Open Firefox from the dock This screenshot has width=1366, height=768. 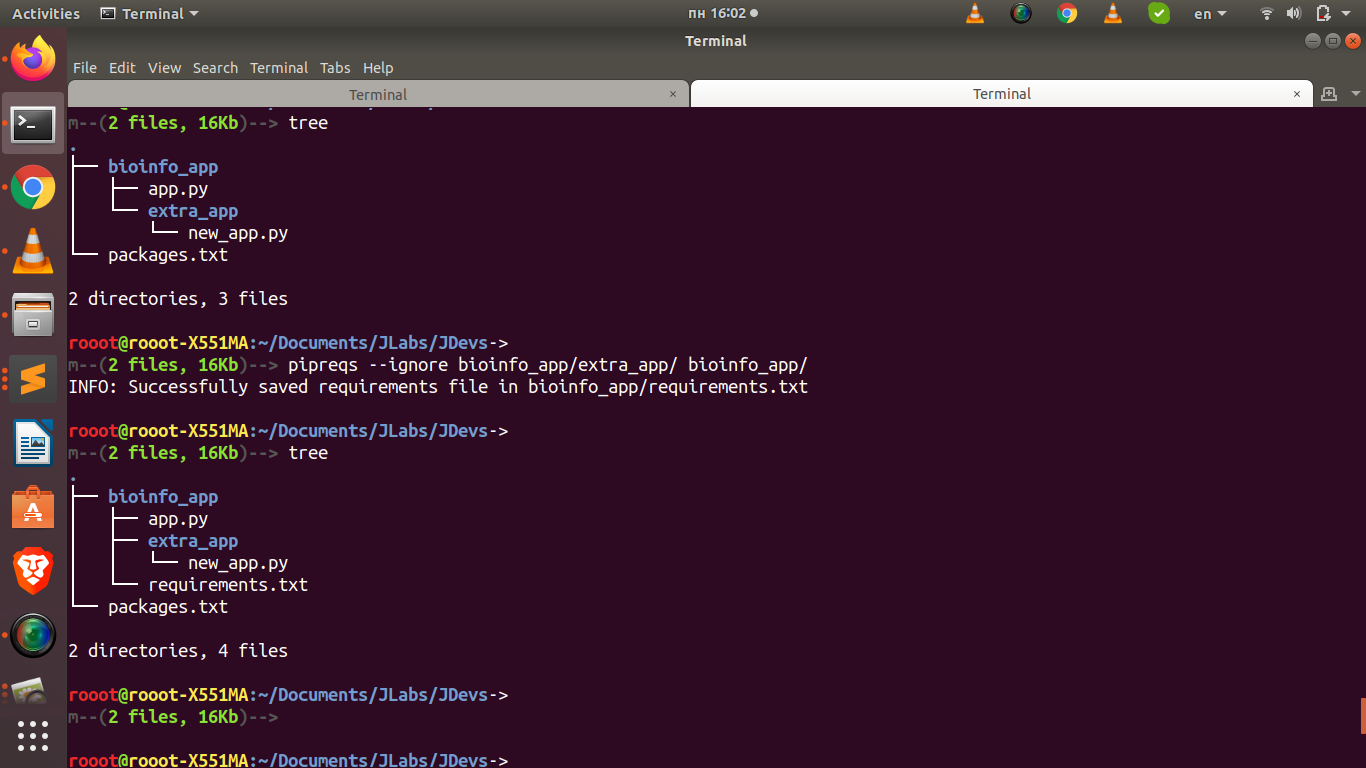pos(33,60)
